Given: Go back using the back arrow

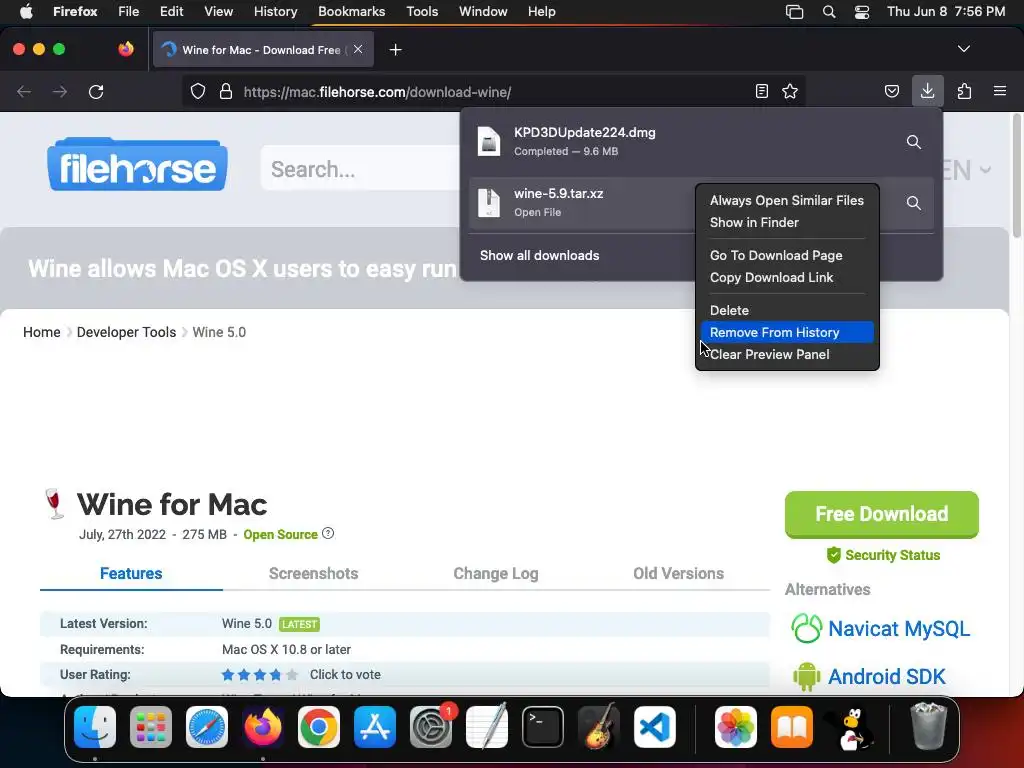Looking at the screenshot, I should click(x=24, y=91).
